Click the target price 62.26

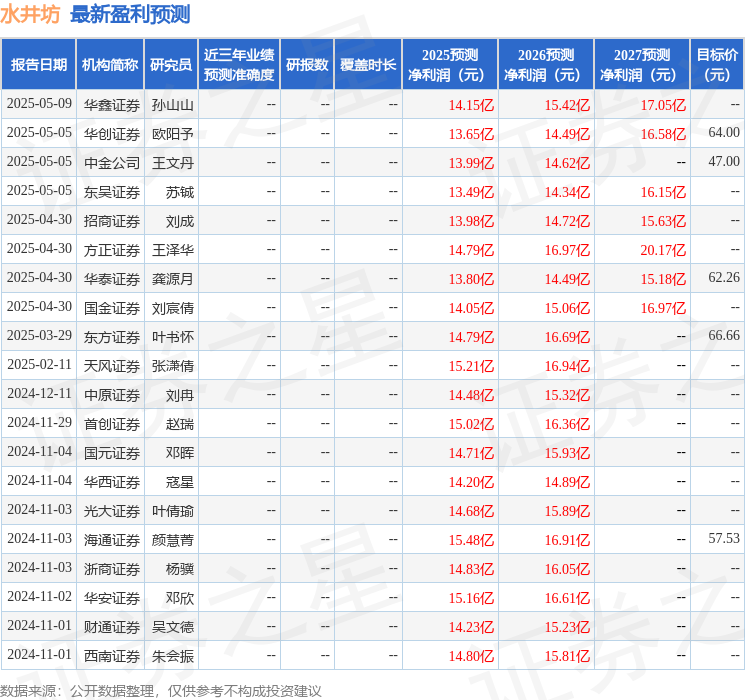tap(724, 278)
